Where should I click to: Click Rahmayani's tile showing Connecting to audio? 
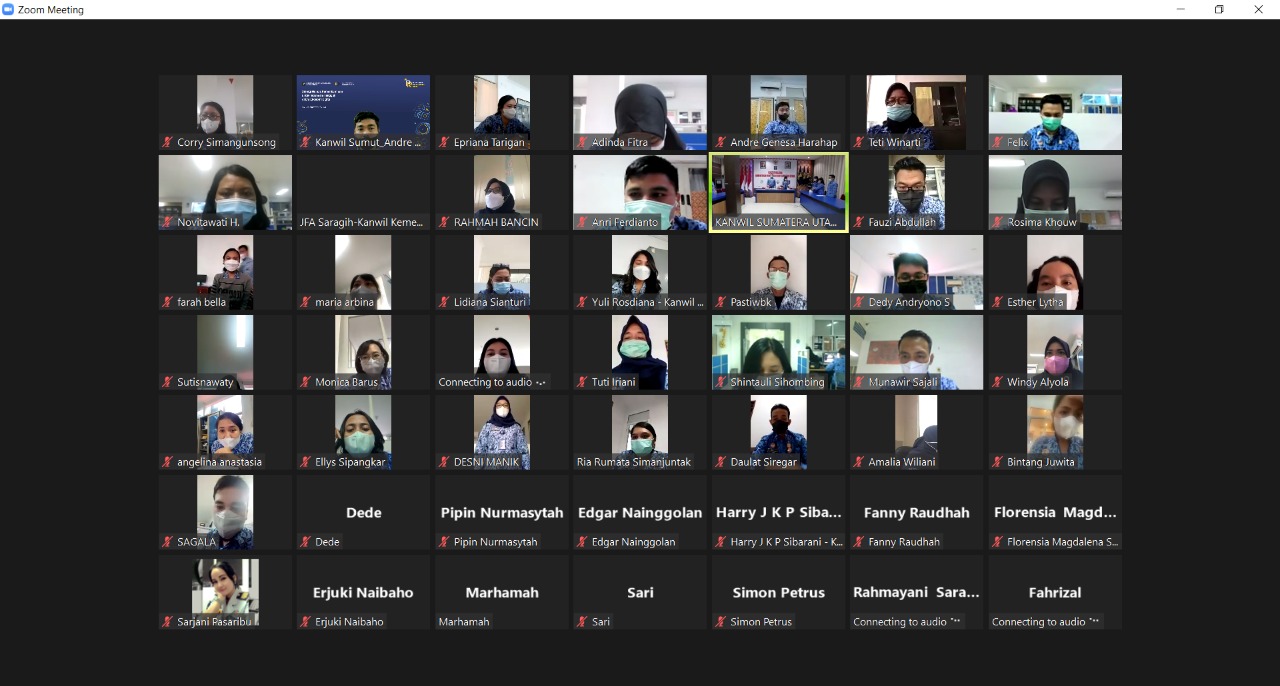[x=916, y=592]
